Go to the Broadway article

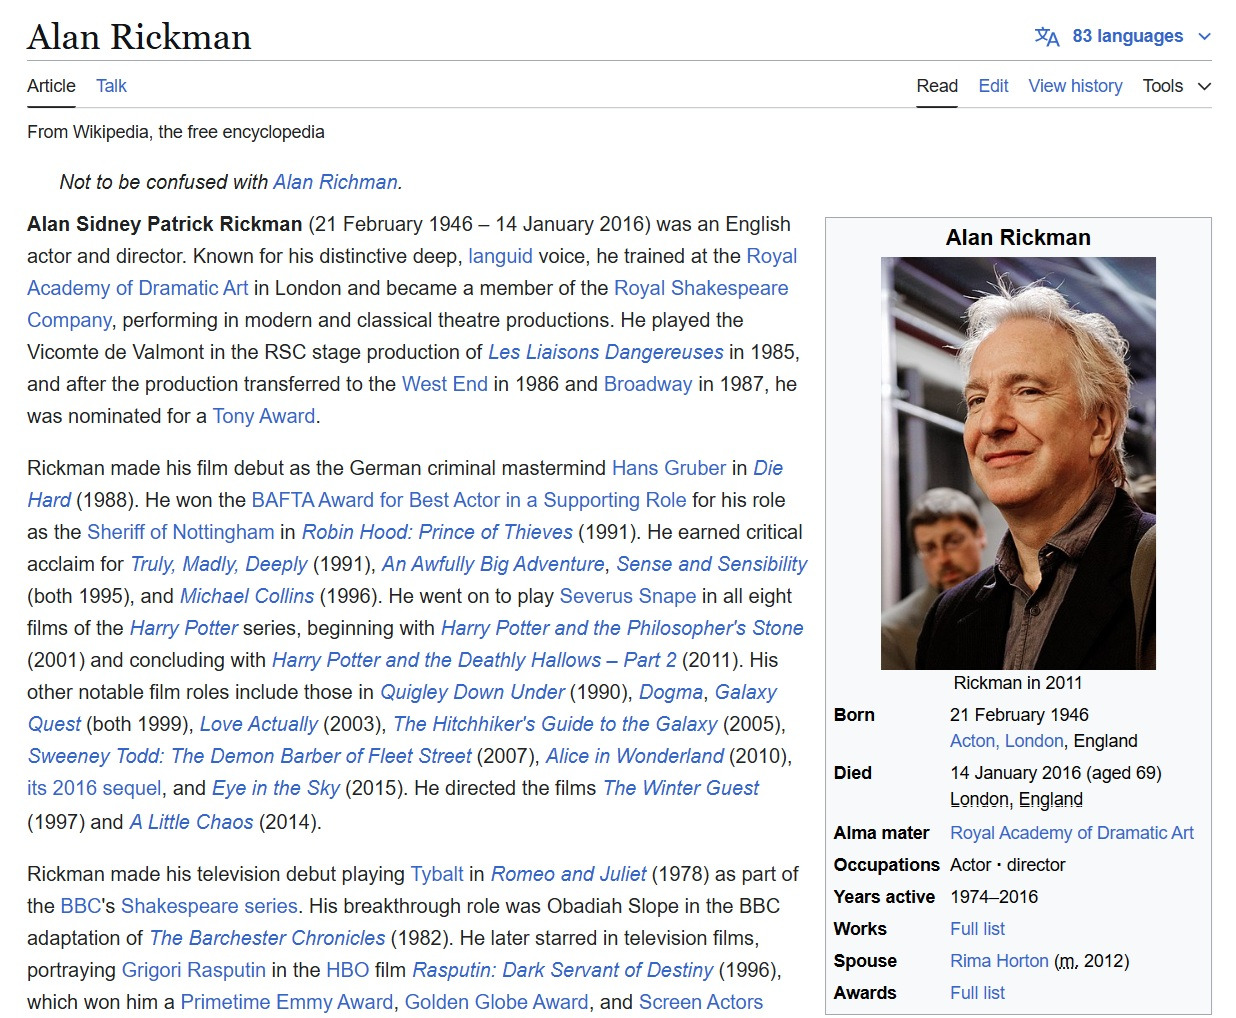coord(648,384)
